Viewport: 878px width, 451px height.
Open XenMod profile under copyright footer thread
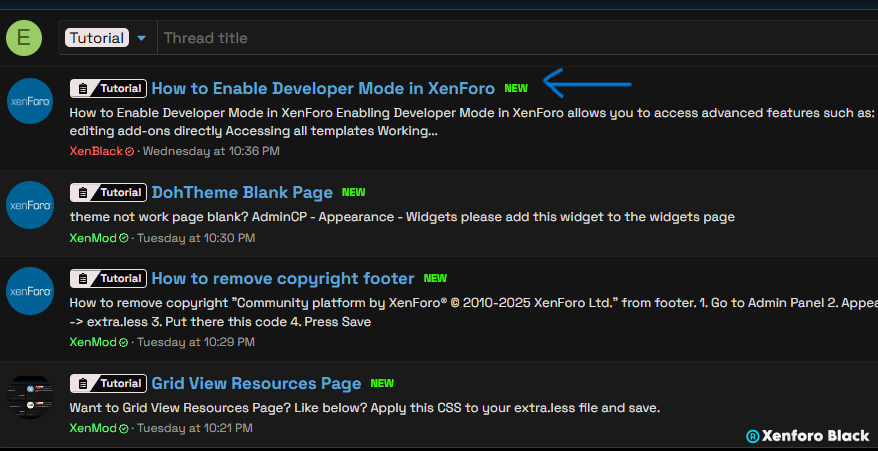click(93, 342)
